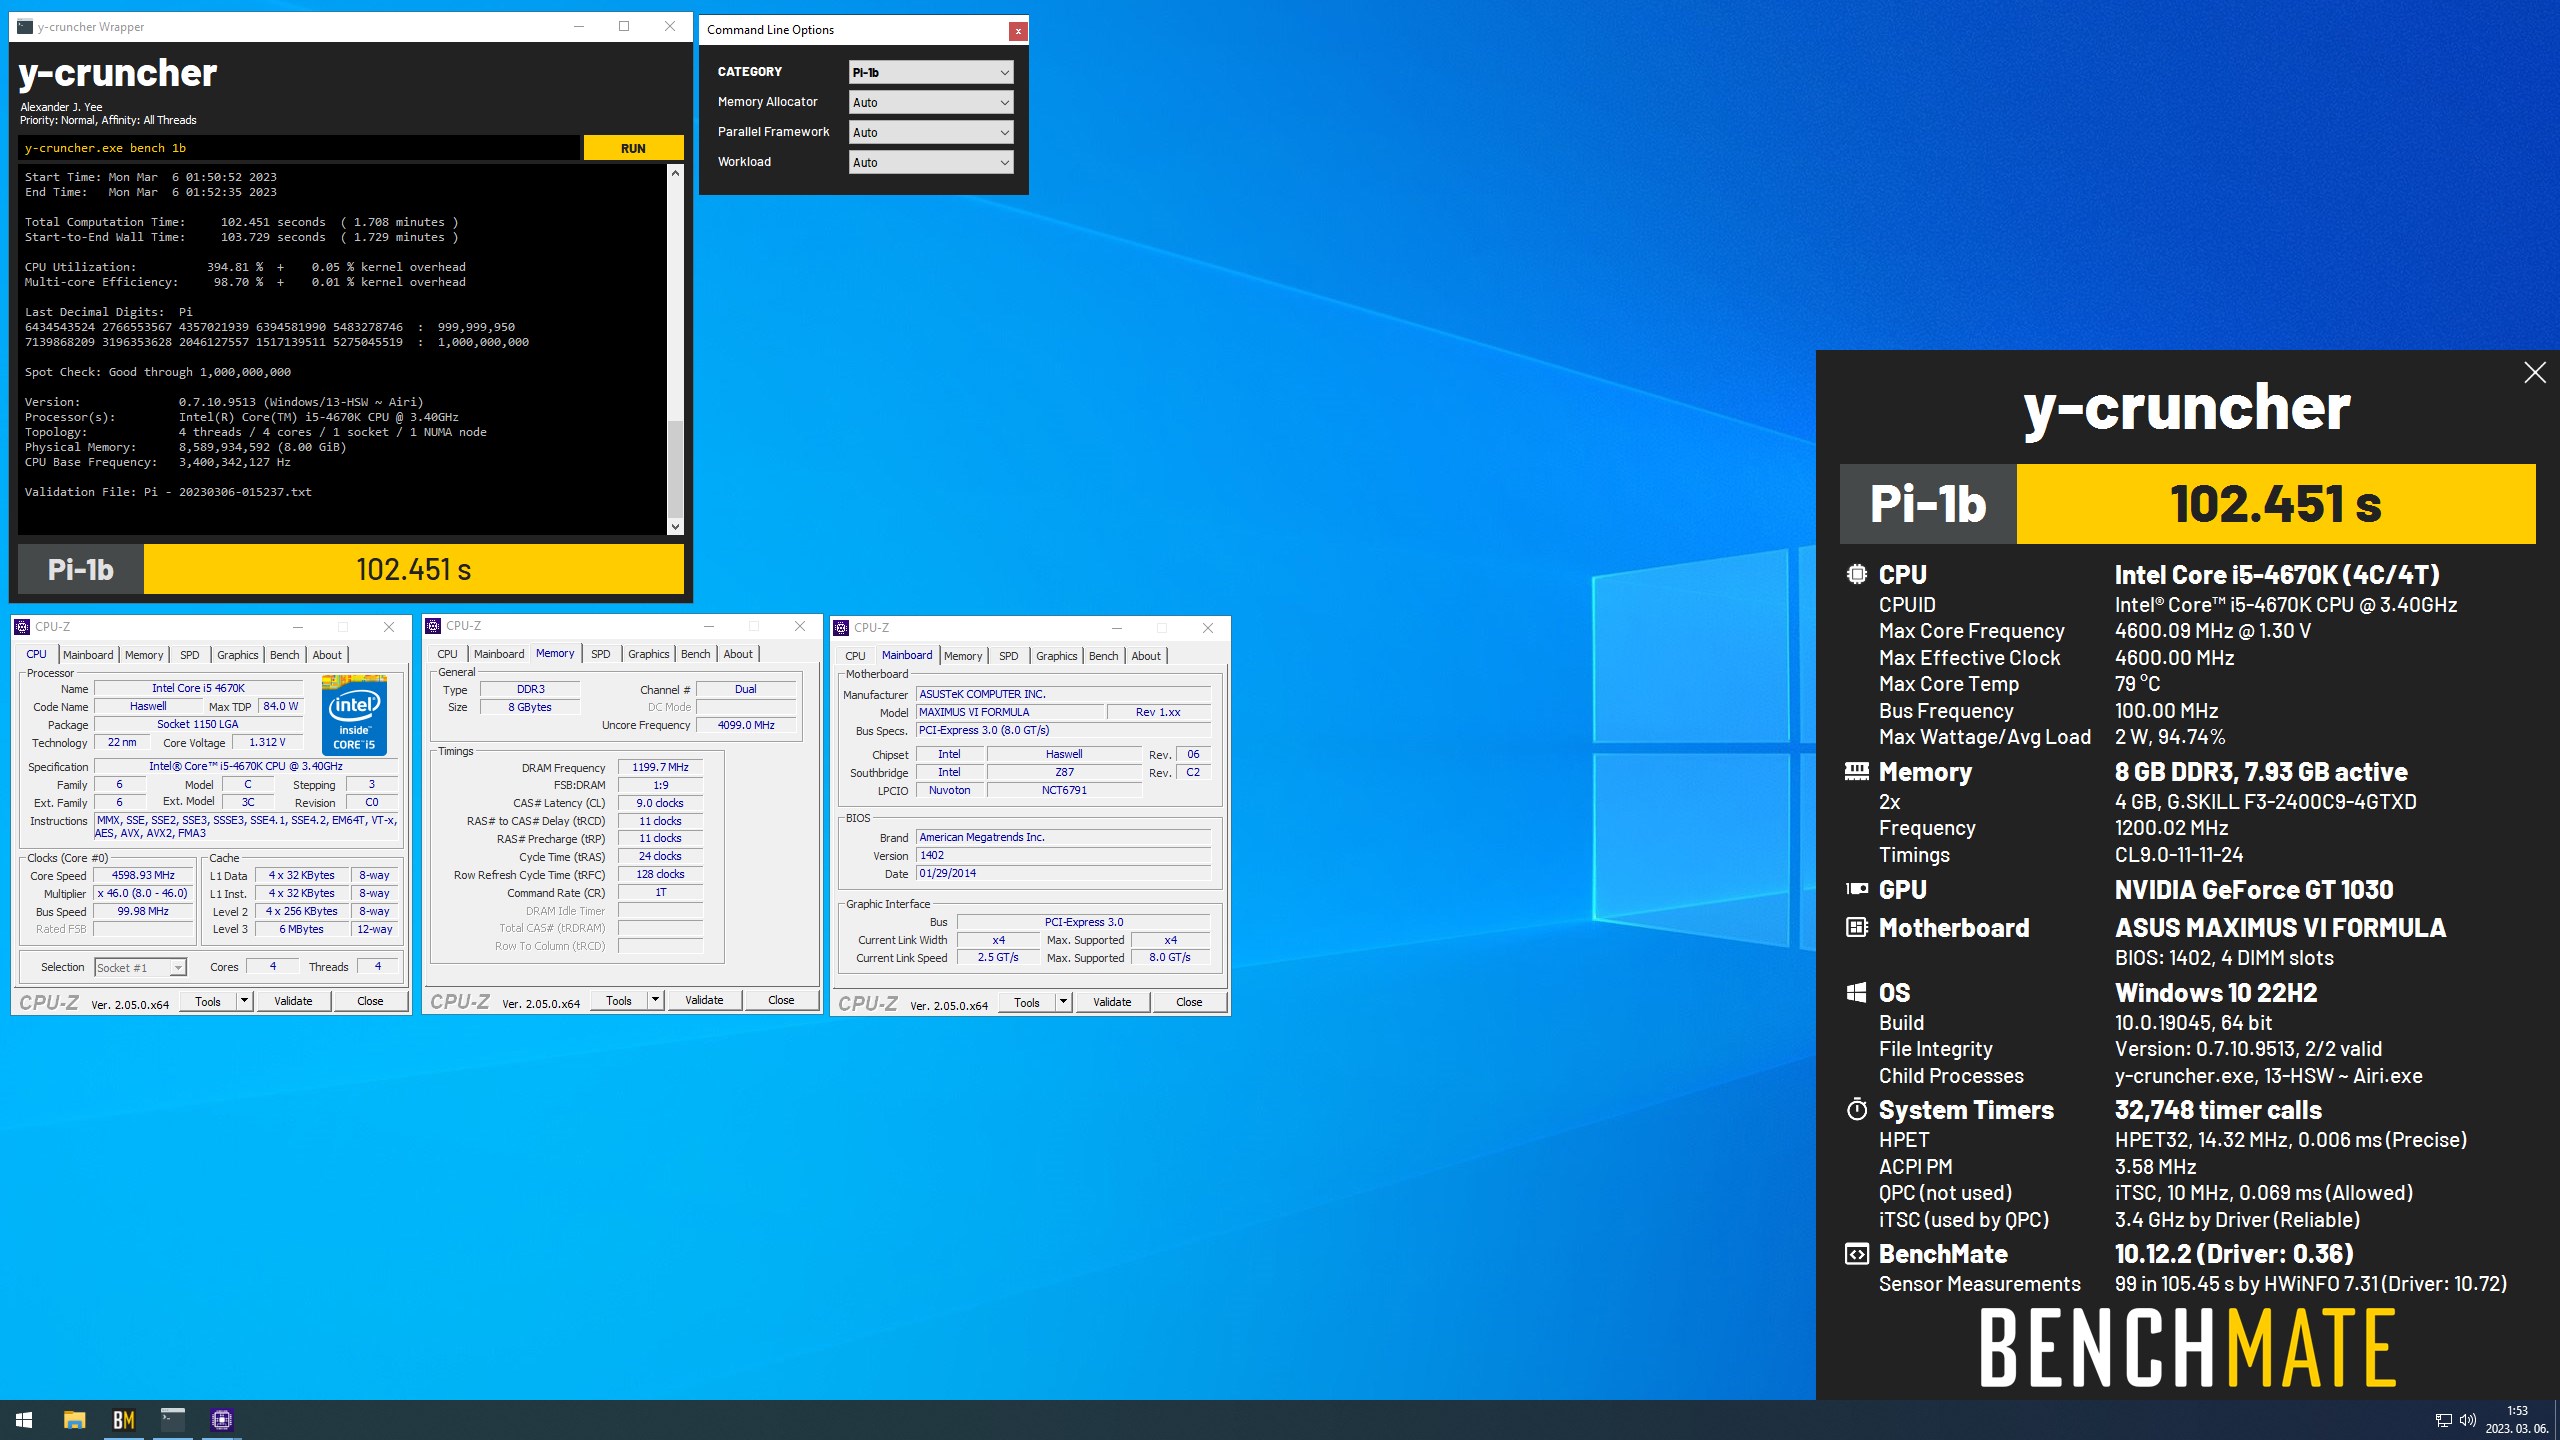Click BenchMate OS Windows icon

(x=1857, y=993)
